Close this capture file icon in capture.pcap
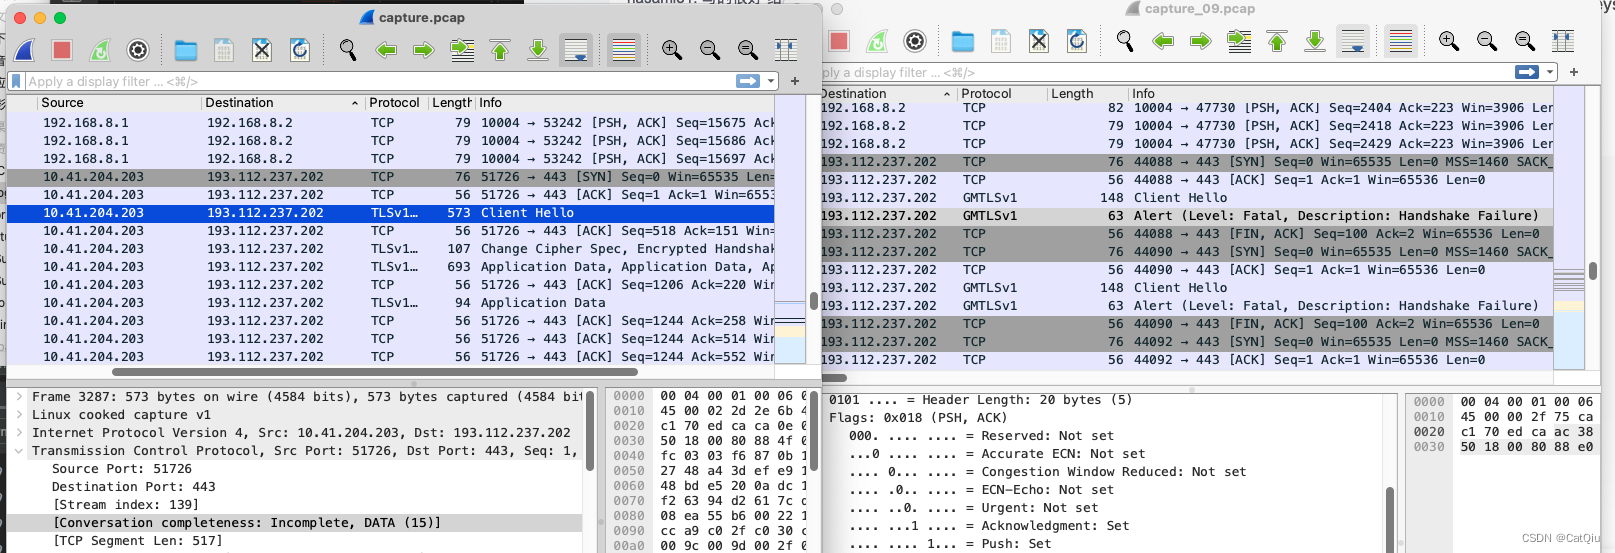The image size is (1615, 553). [262, 50]
